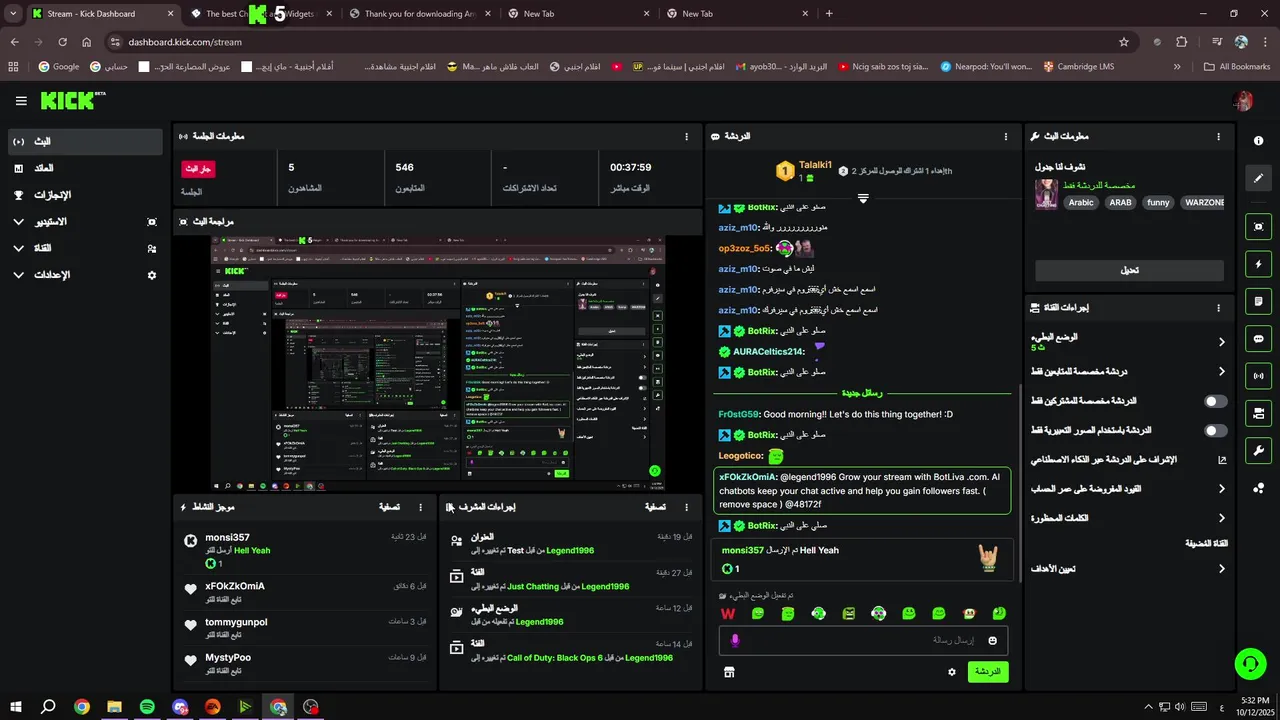The image size is (1280, 720).
Task: Click the pencil edit icon in the right sidebar
Action: tap(1258, 178)
